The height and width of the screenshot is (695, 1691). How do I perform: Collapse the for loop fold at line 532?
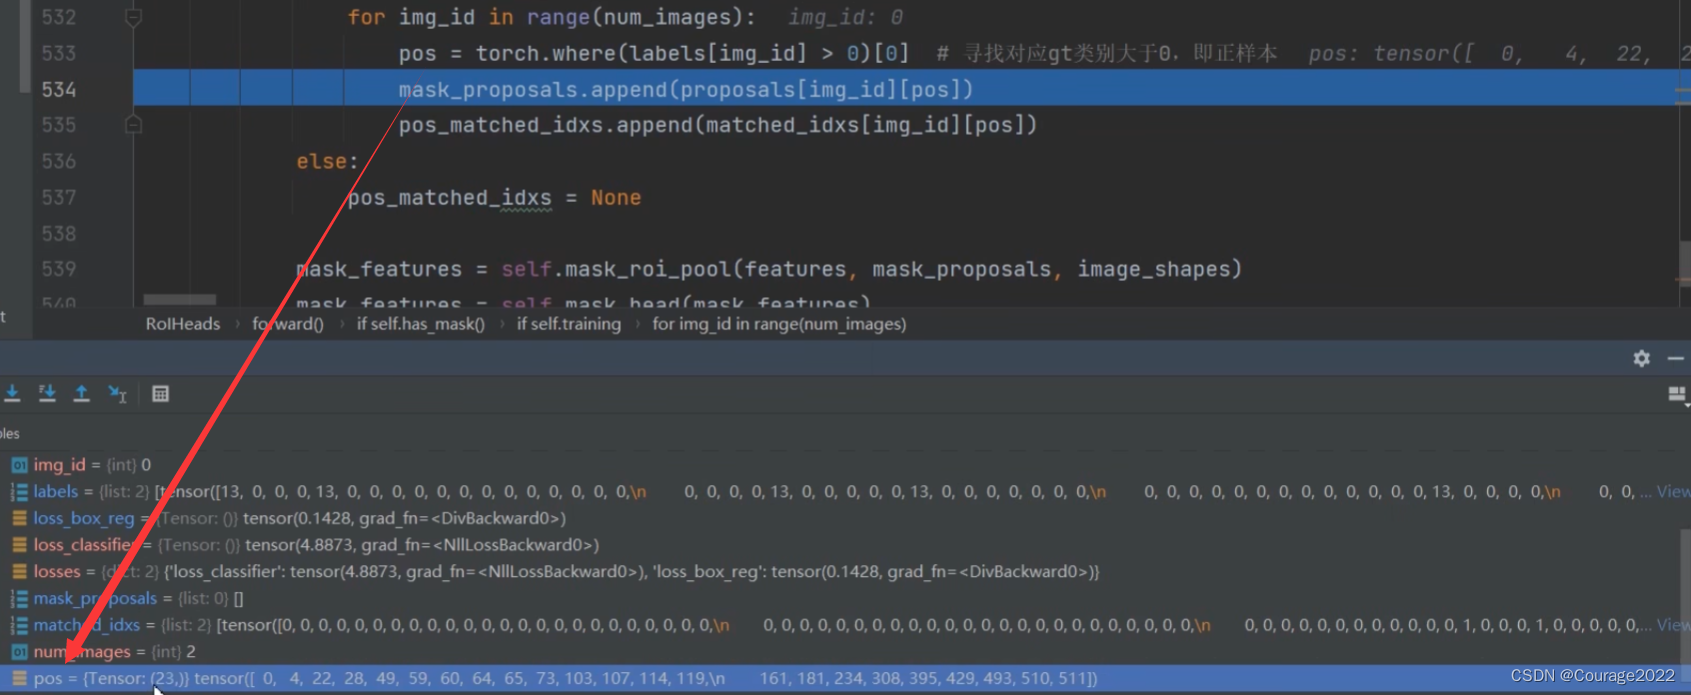click(x=133, y=17)
